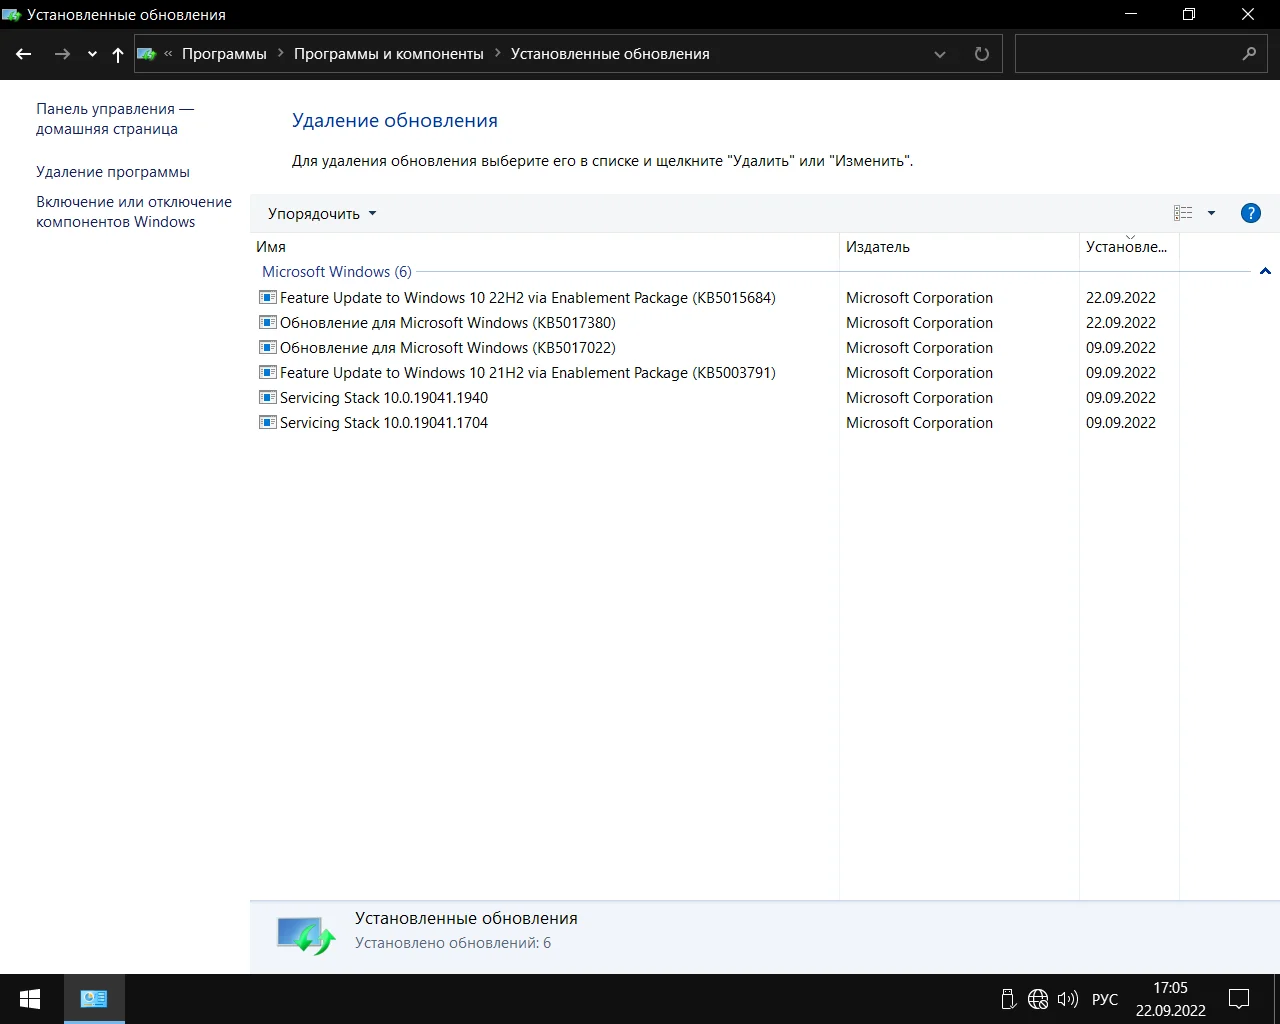Click the Установлено обновлений: 6 status text
This screenshot has height=1024, width=1280.
[453, 943]
